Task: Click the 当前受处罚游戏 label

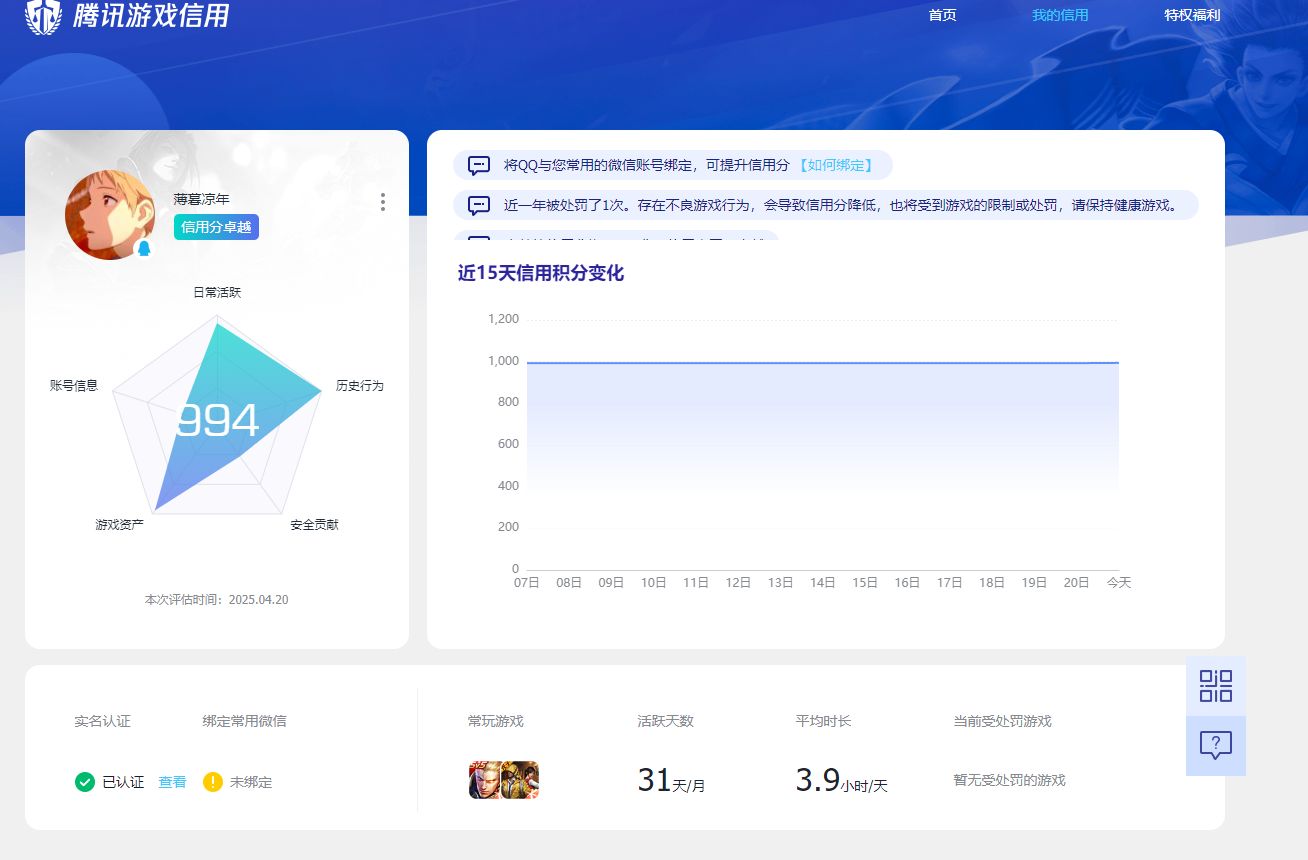Action: [1003, 721]
